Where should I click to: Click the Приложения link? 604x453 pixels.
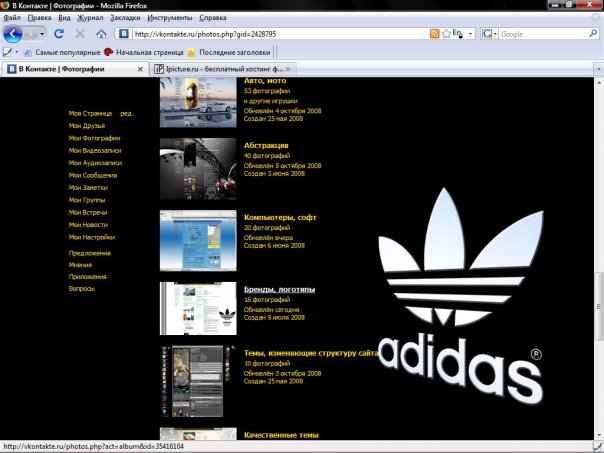coord(87,277)
